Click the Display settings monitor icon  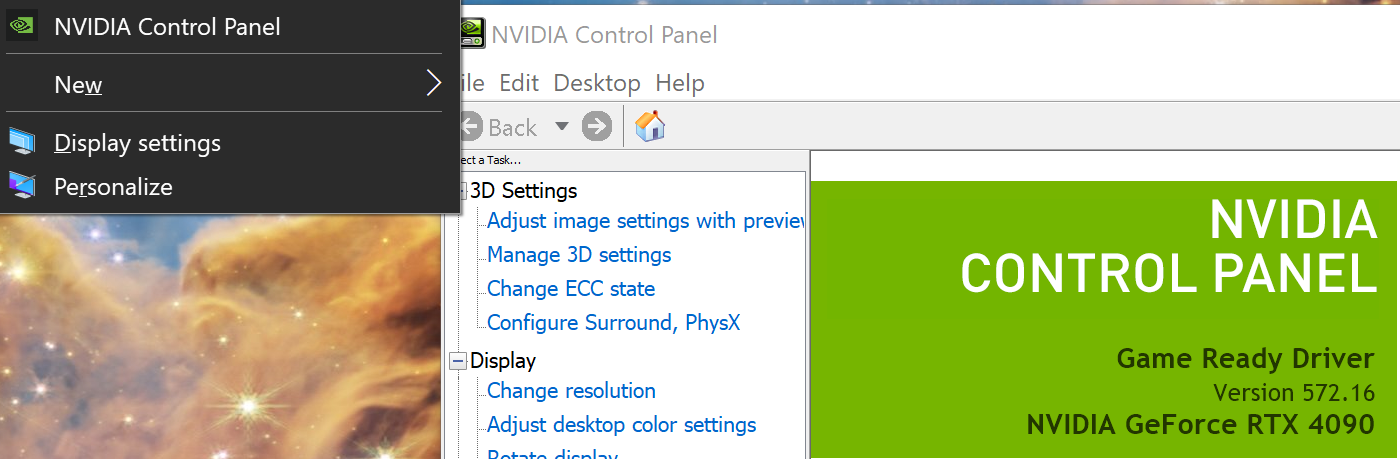click(x=22, y=143)
